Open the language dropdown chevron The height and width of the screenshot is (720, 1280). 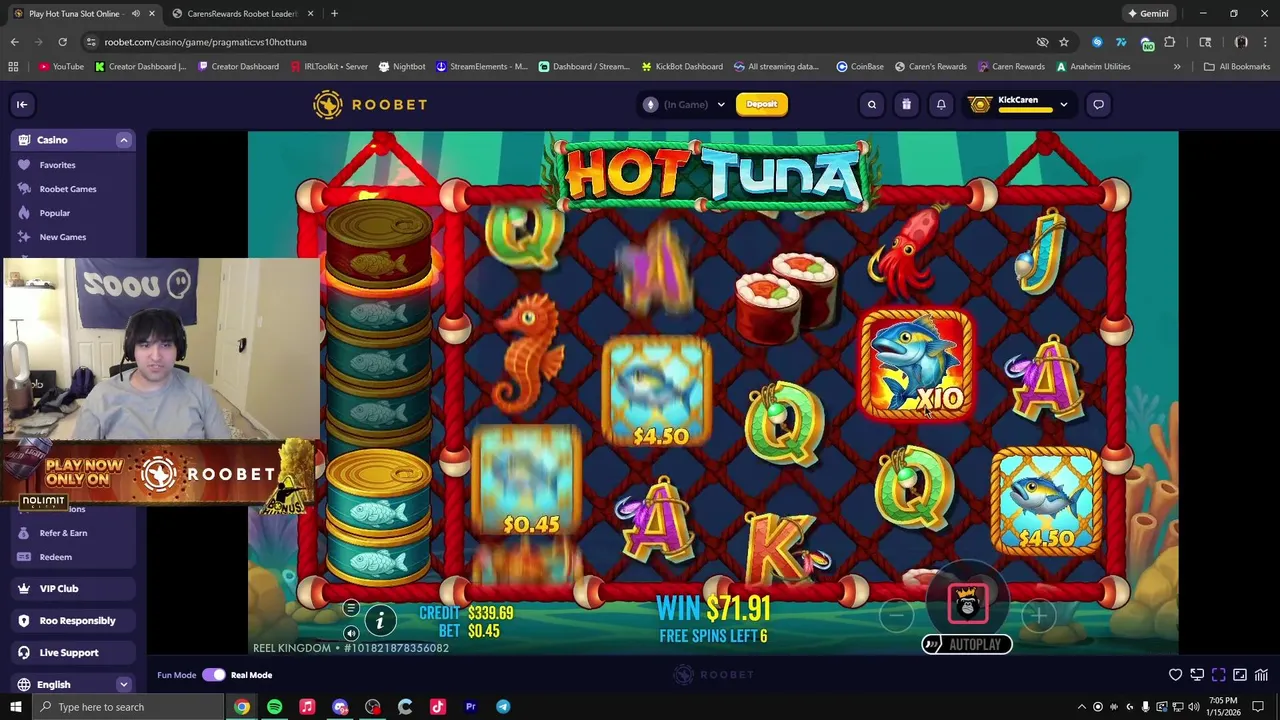(x=124, y=685)
